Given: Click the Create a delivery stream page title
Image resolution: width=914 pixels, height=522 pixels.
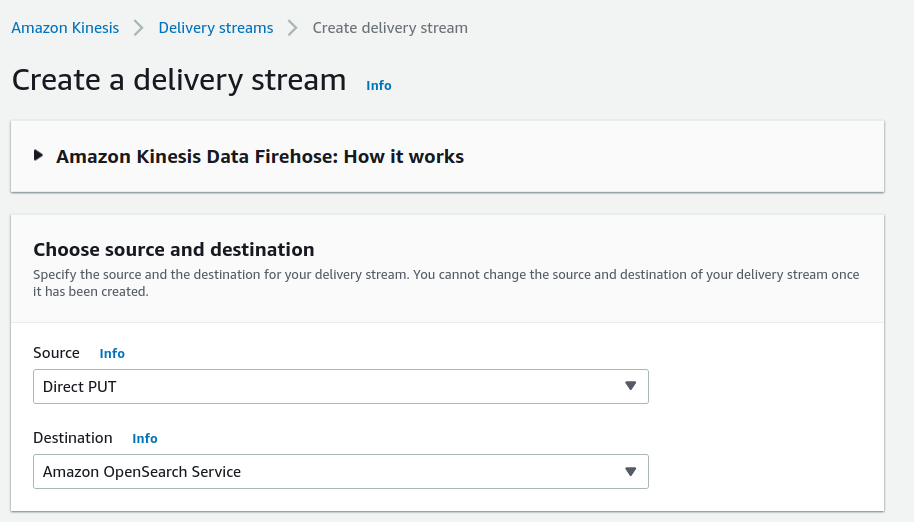Looking at the screenshot, I should pyautogui.click(x=179, y=80).
